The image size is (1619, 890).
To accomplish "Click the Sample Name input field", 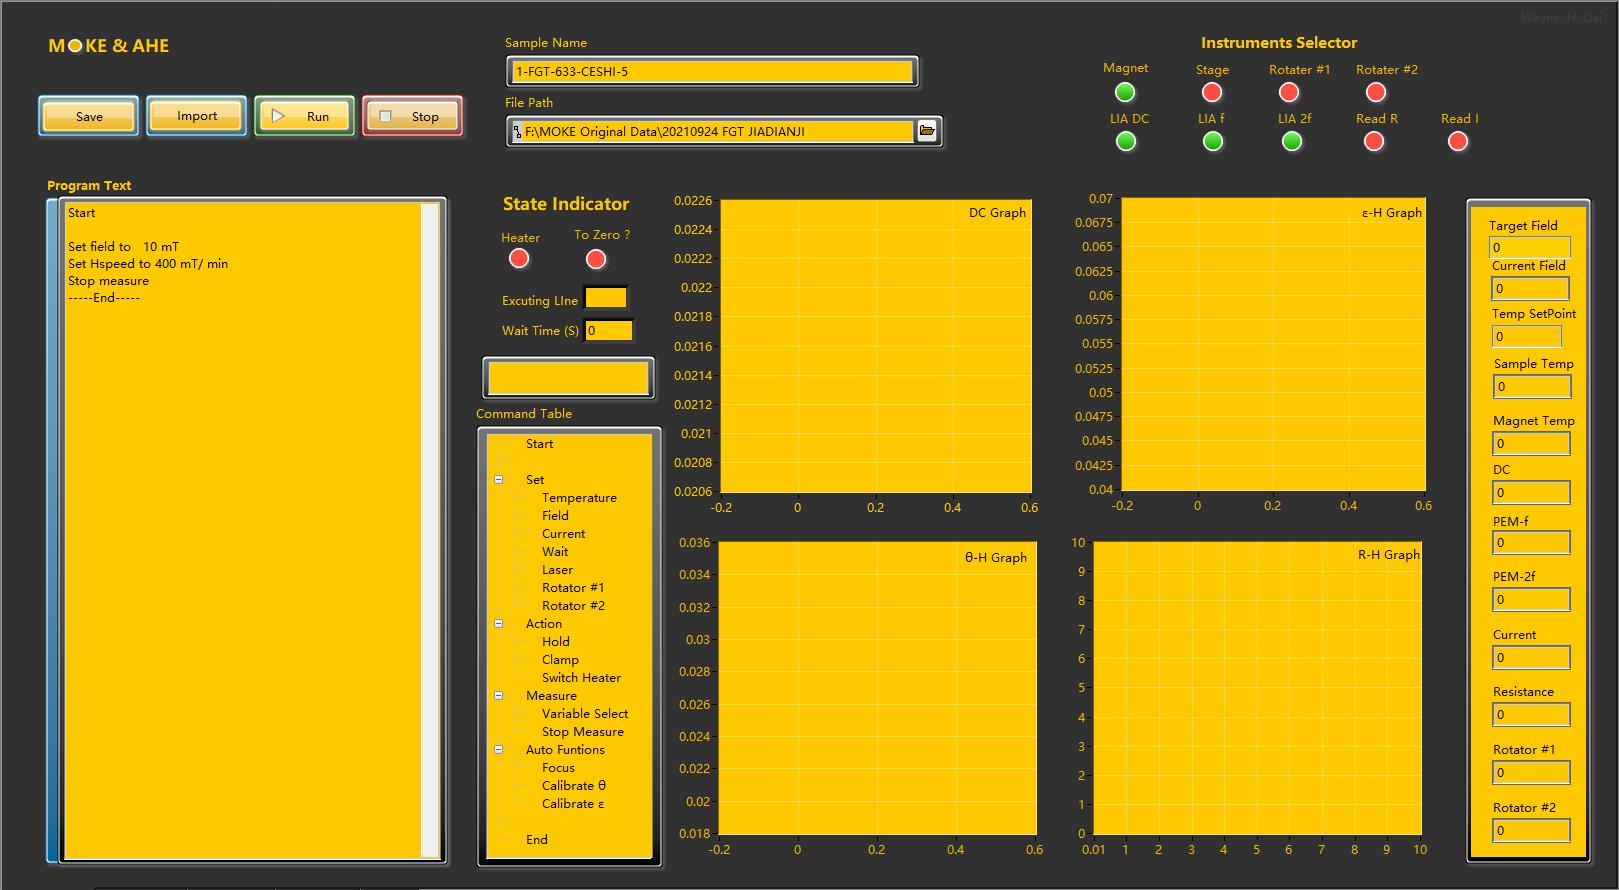I will coord(712,72).
